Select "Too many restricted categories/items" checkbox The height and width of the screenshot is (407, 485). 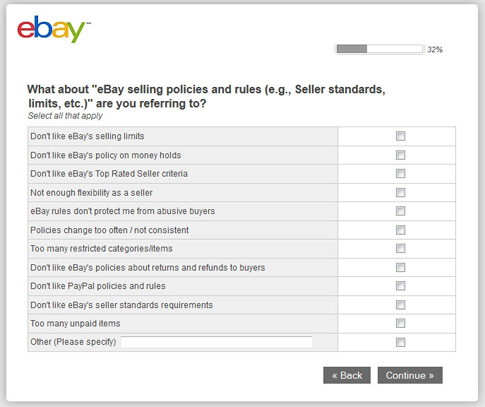[x=400, y=248]
